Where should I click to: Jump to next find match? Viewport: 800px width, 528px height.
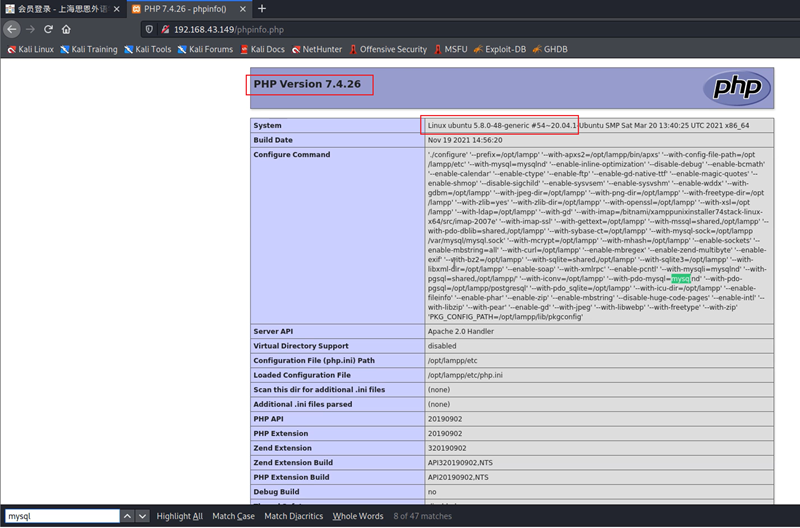pos(143,516)
